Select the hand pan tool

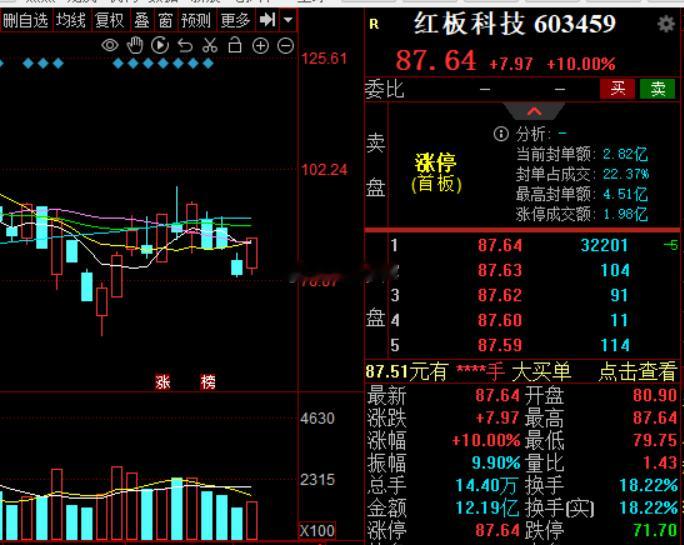[x=135, y=45]
